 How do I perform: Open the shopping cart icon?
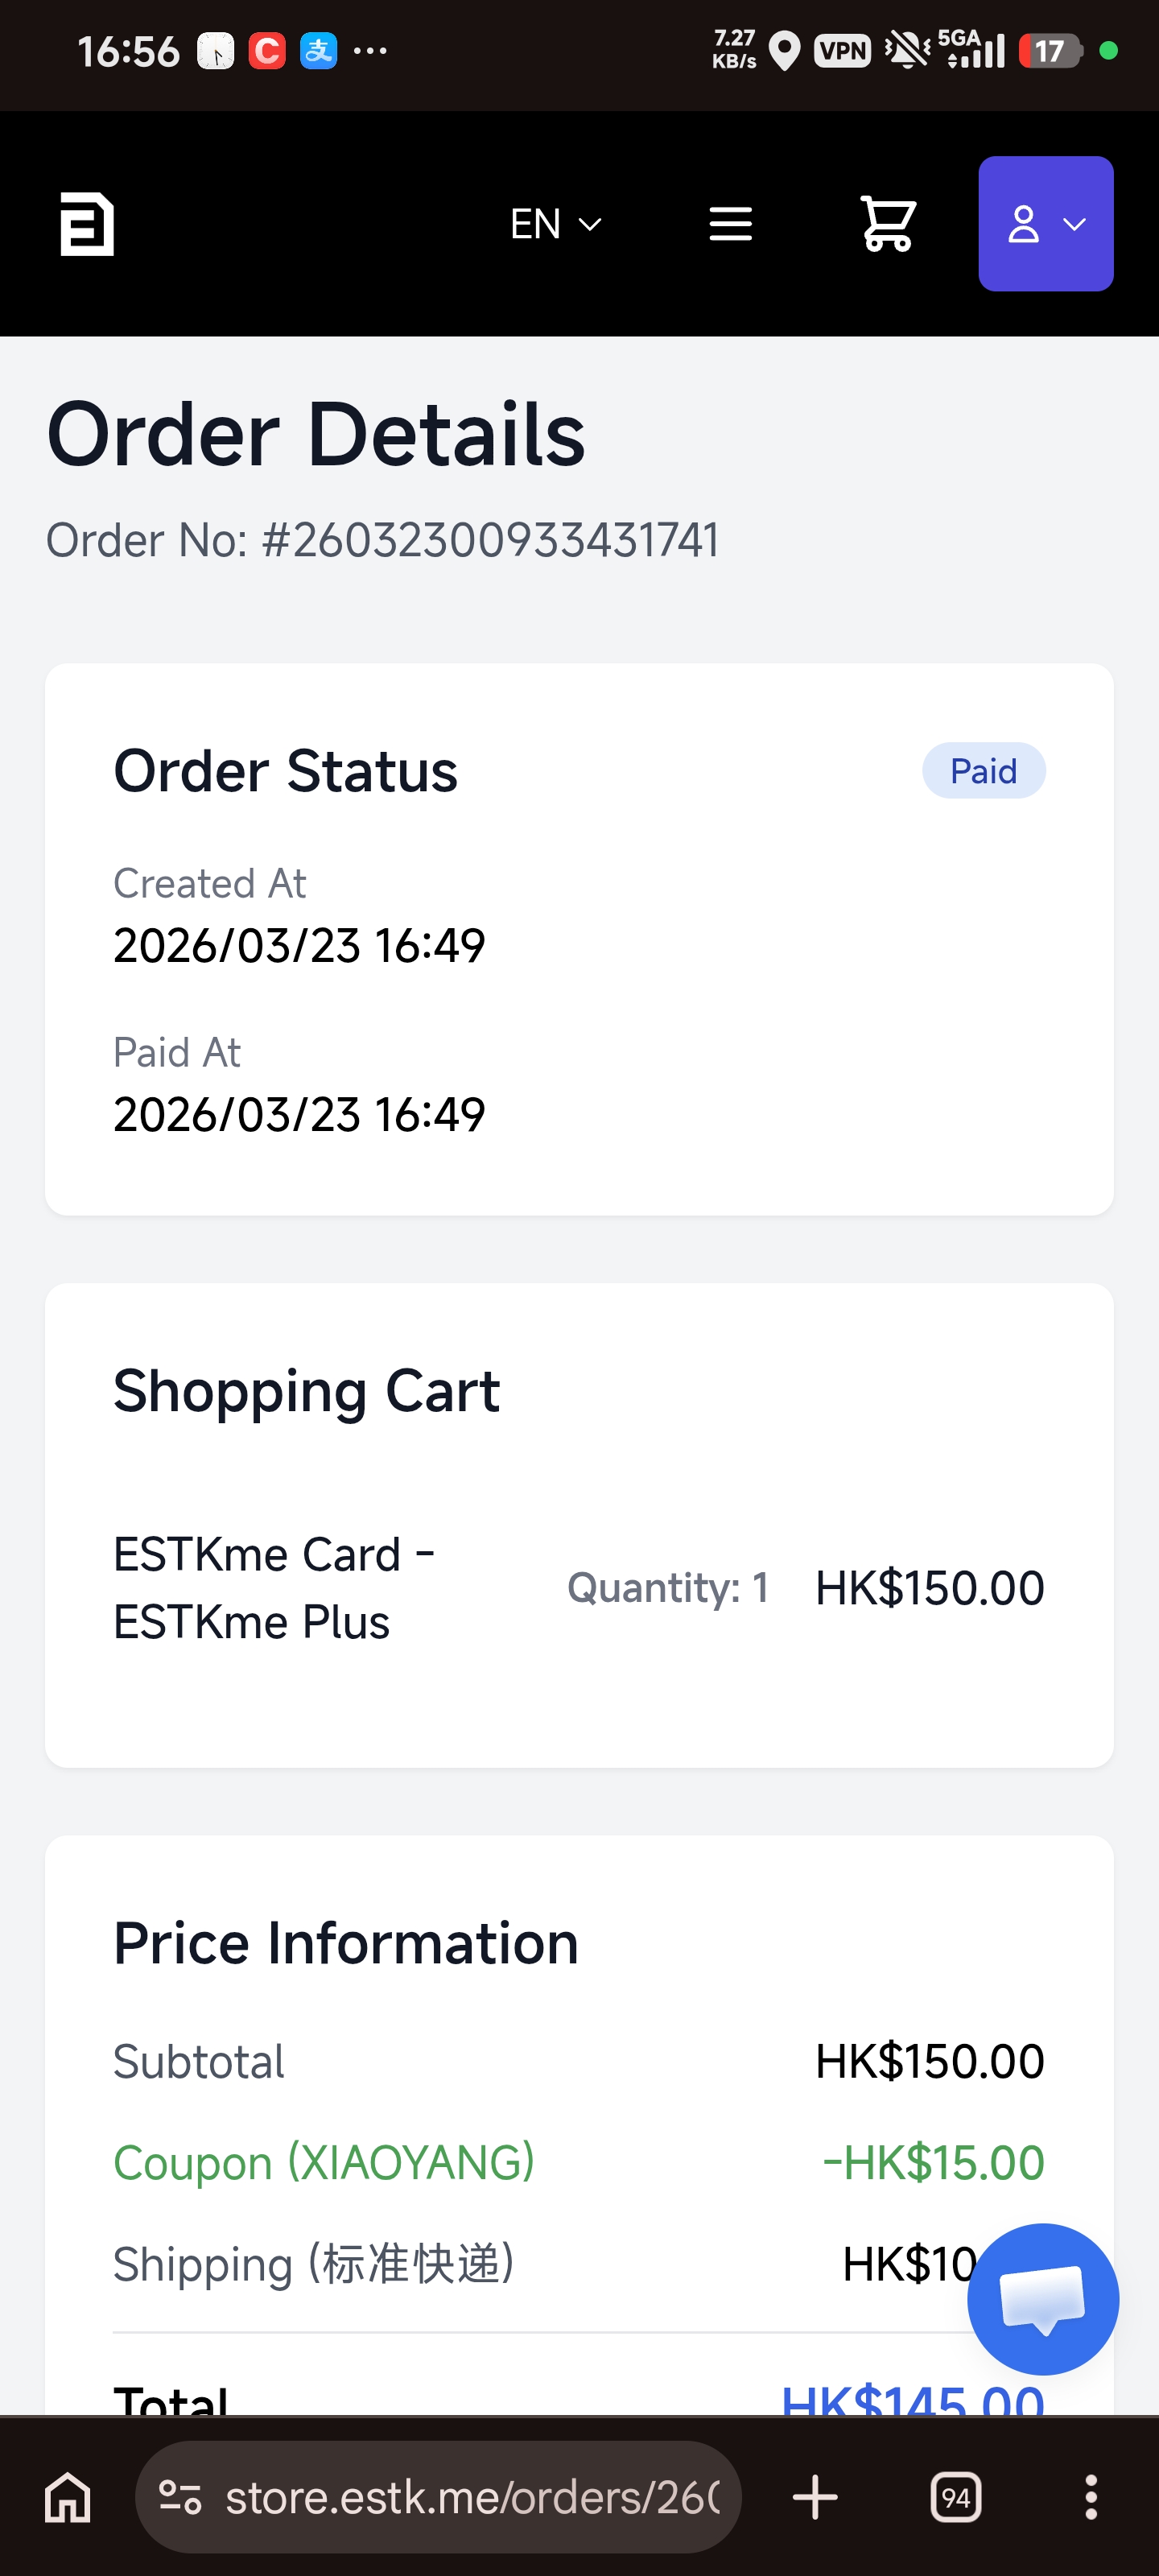tap(888, 224)
